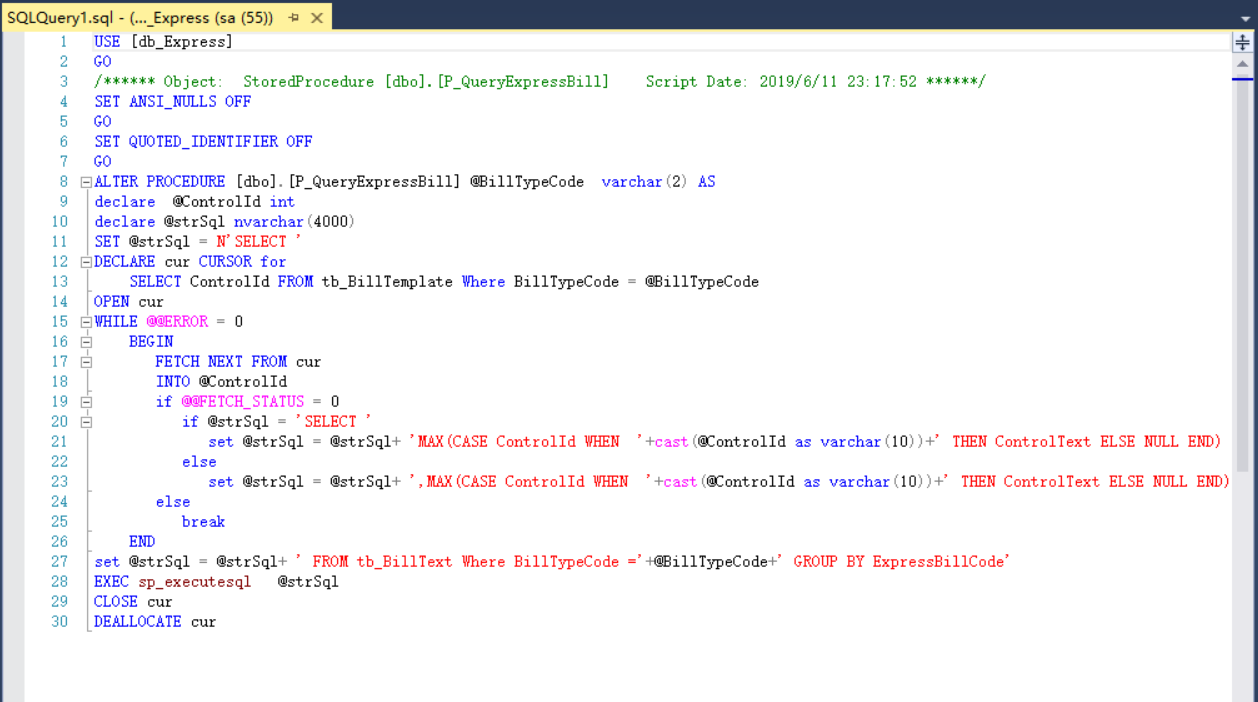This screenshot has width=1258, height=702.
Task: Collapse the WHILE @@ERROR block
Action: point(86,322)
